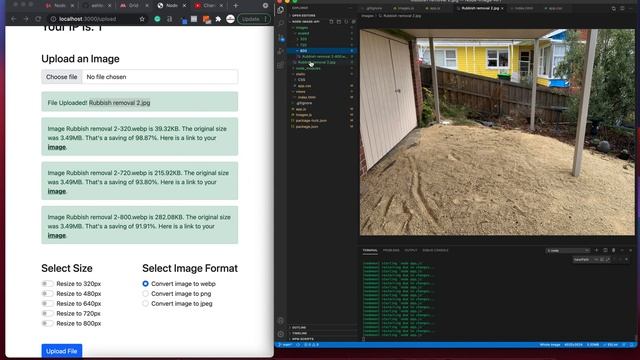The image size is (640, 360).
Task: Switch to the DEBUG CONSOLE tab
Action: (435, 250)
